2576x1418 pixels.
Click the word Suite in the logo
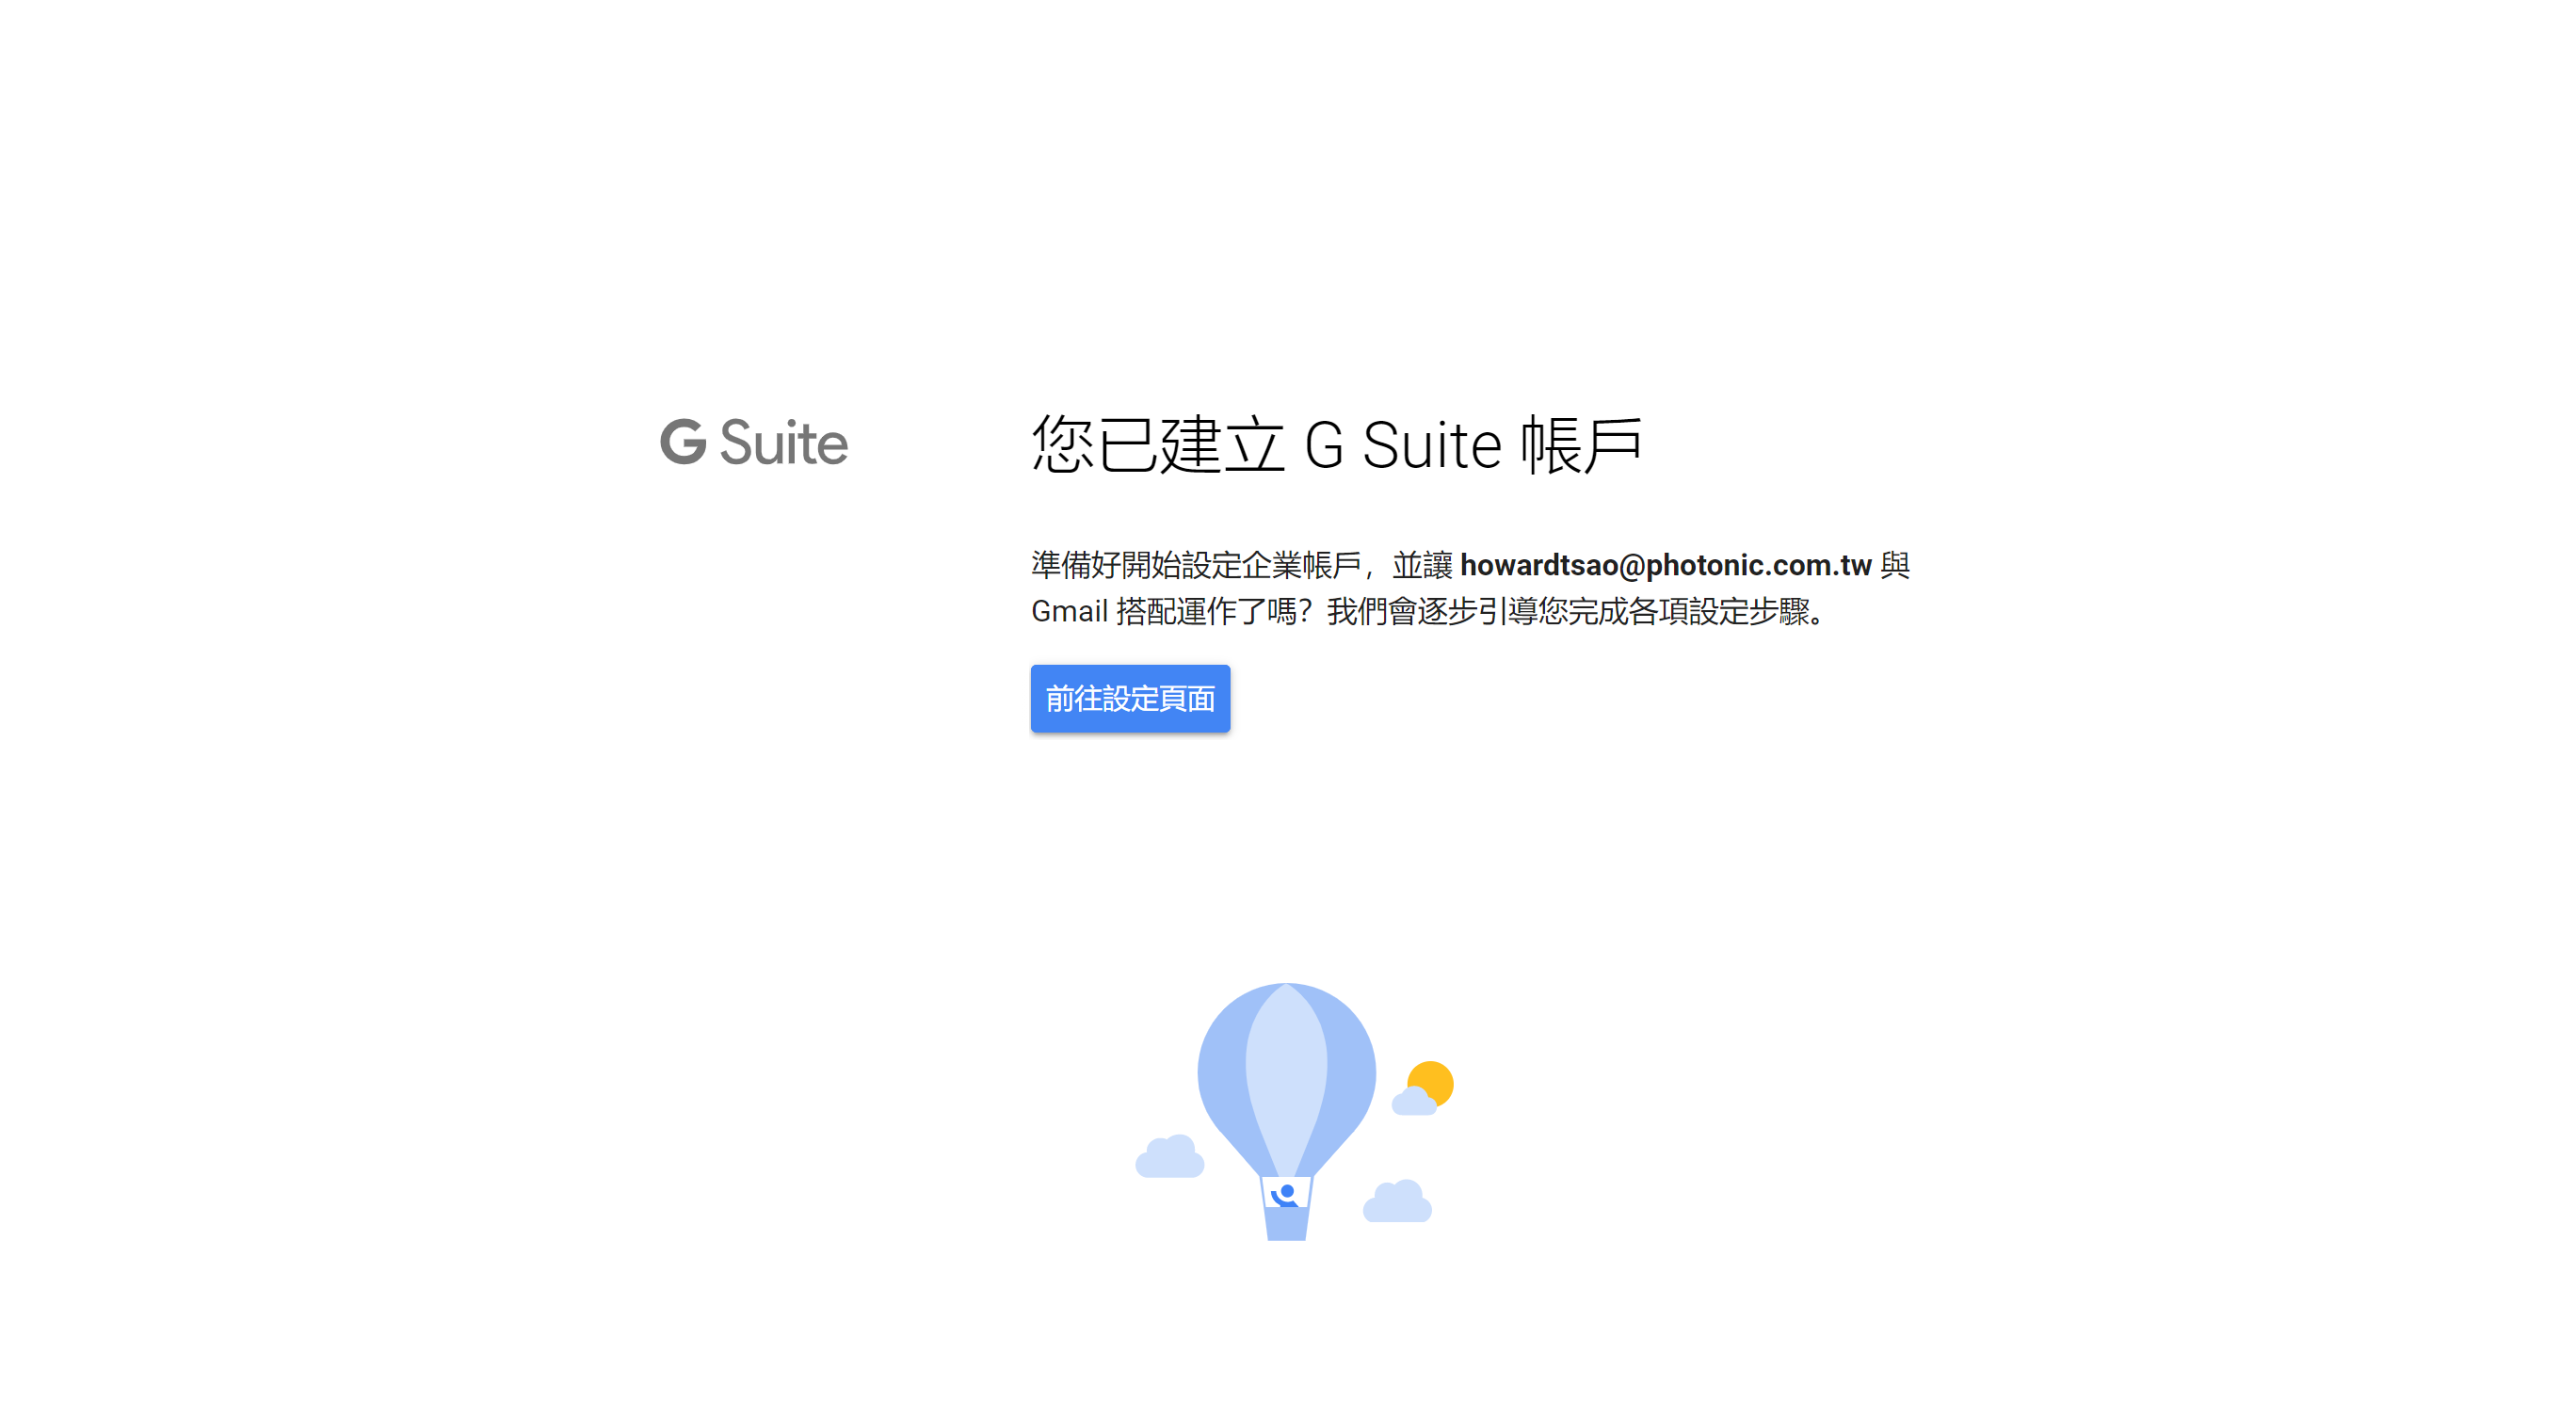783,442
